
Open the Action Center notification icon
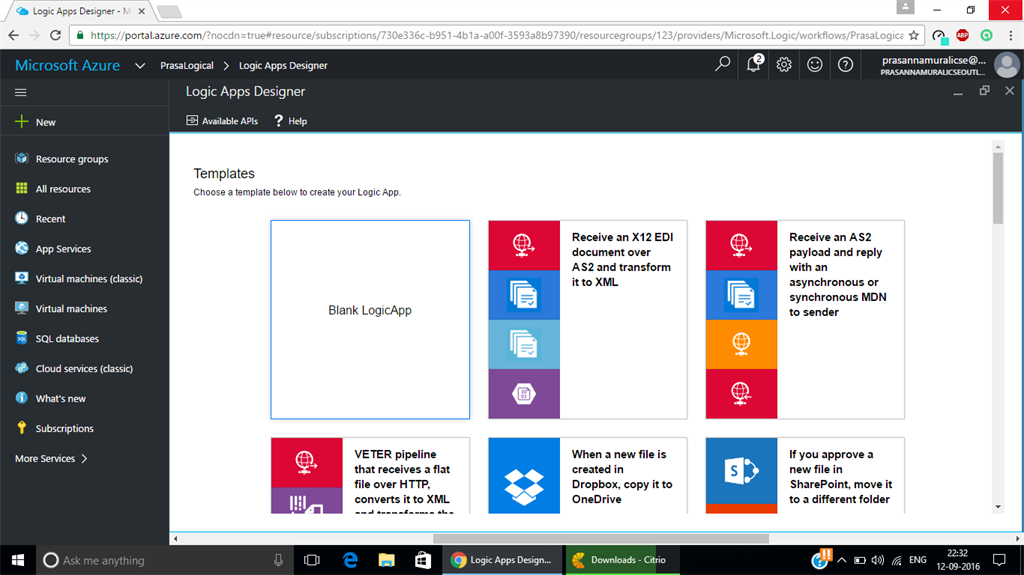coord(999,560)
